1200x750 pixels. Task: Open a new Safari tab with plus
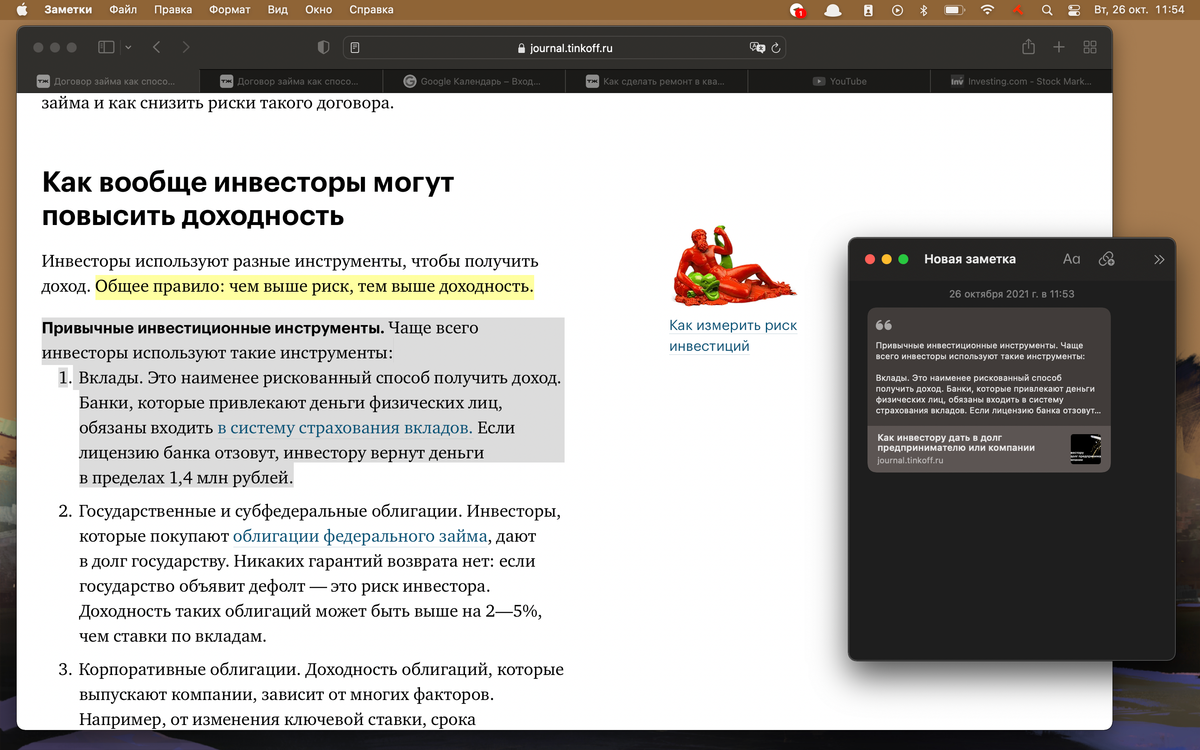coord(1059,47)
